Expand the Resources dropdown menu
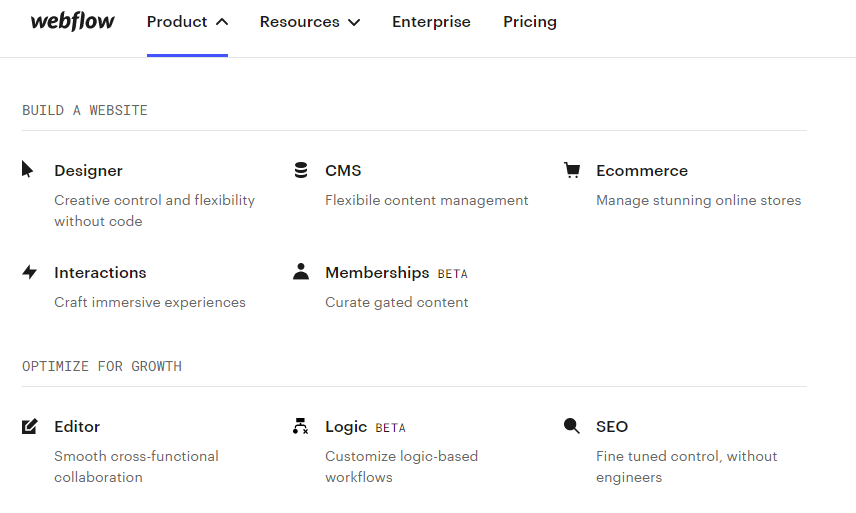Image resolution: width=856 pixels, height=513 pixels. pos(300,22)
